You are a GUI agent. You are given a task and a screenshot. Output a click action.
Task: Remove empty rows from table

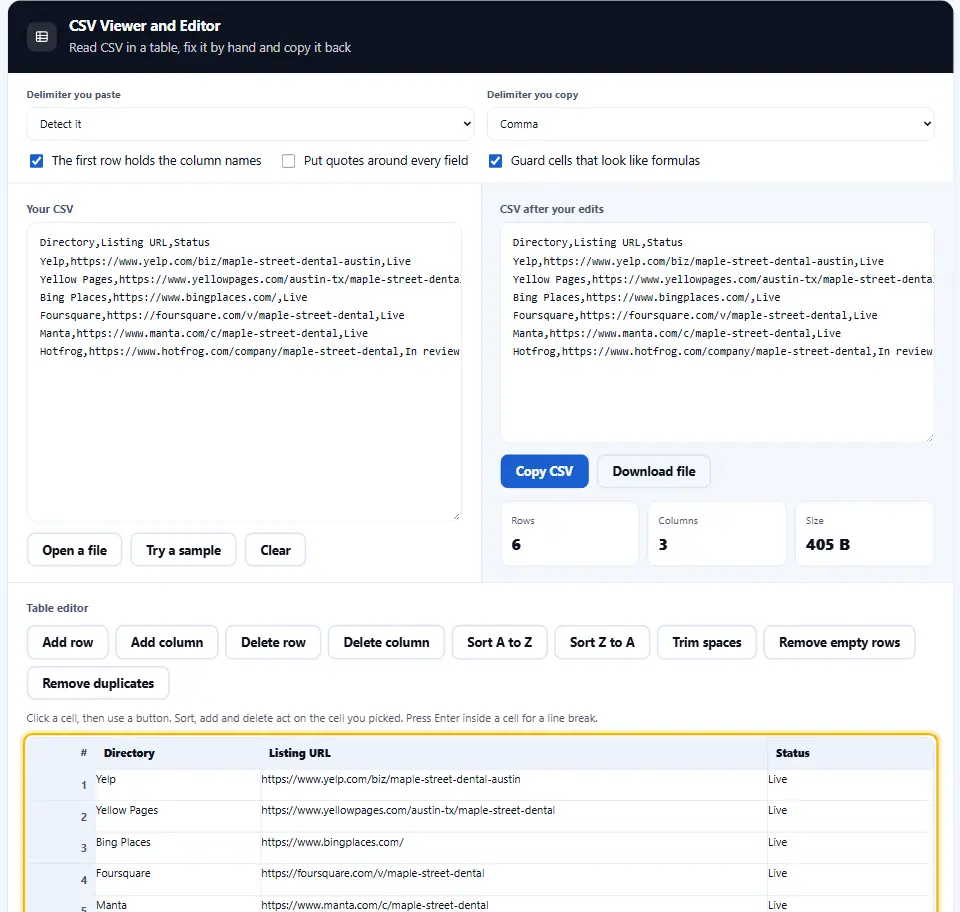coord(839,642)
